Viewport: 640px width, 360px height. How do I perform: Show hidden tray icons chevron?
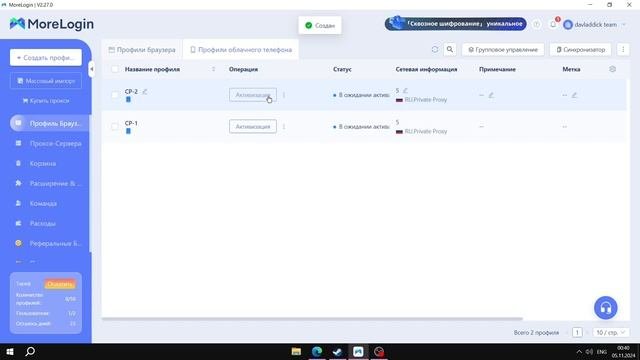(x=579, y=351)
